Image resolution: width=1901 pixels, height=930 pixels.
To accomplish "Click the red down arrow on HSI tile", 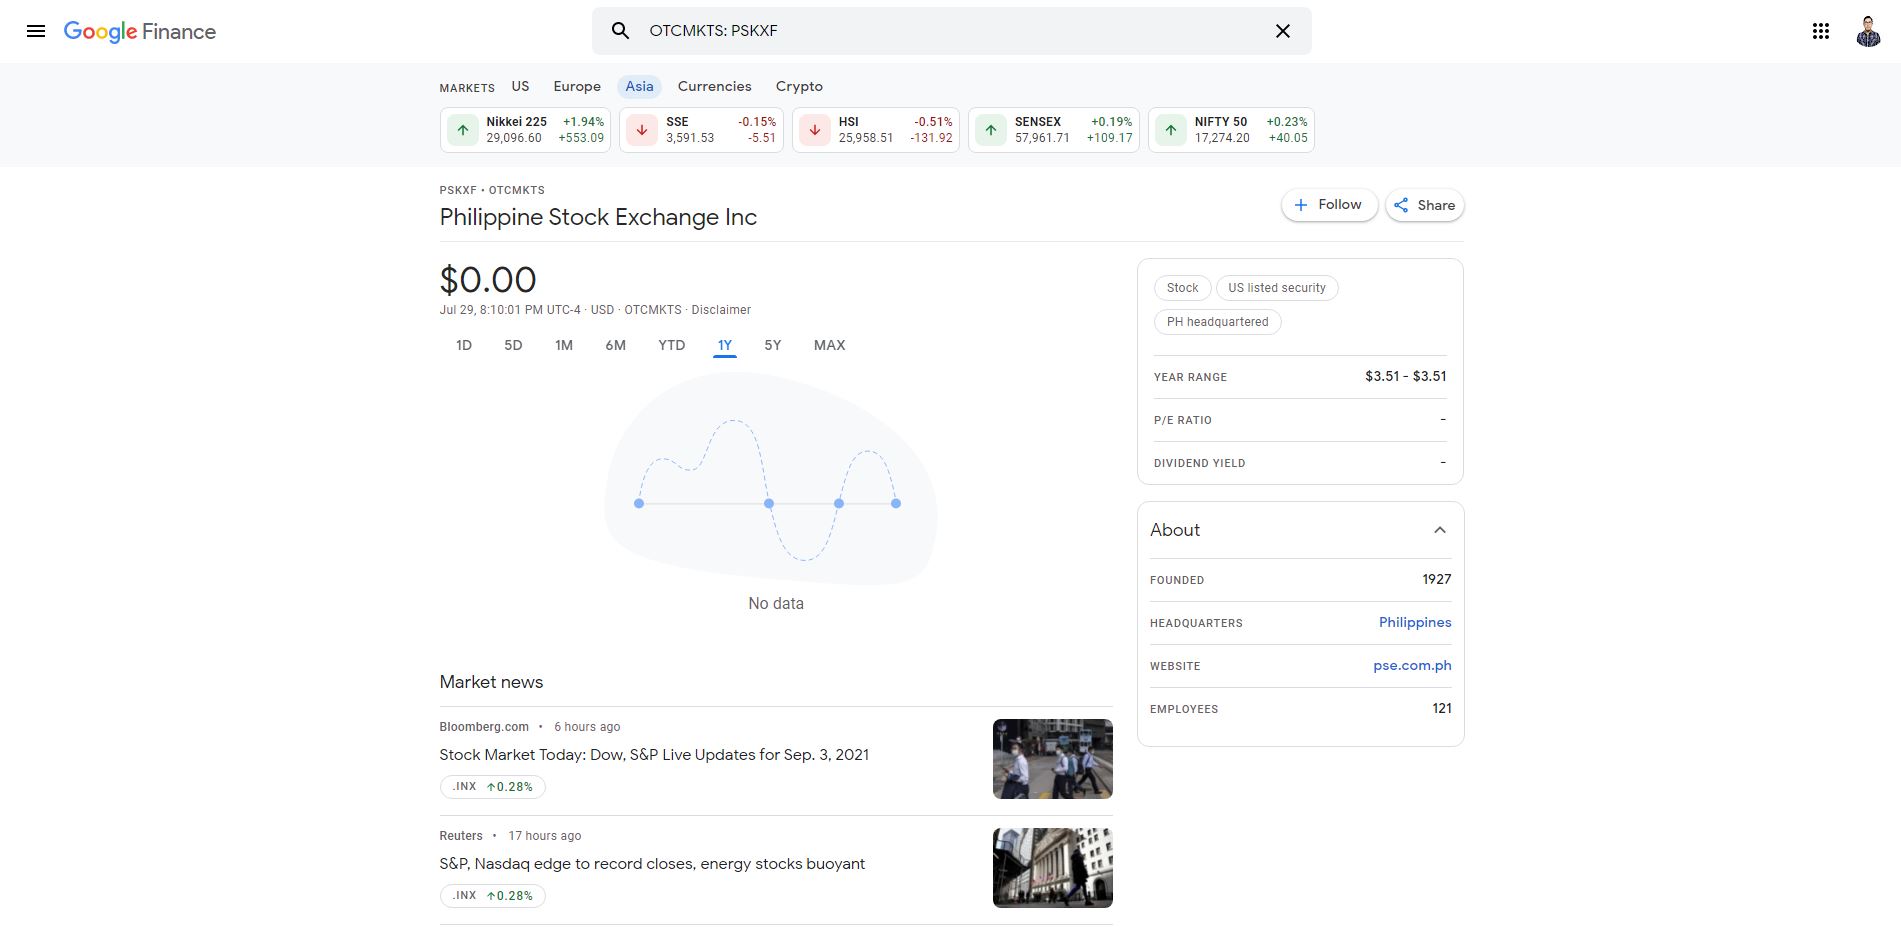I will [x=814, y=129].
